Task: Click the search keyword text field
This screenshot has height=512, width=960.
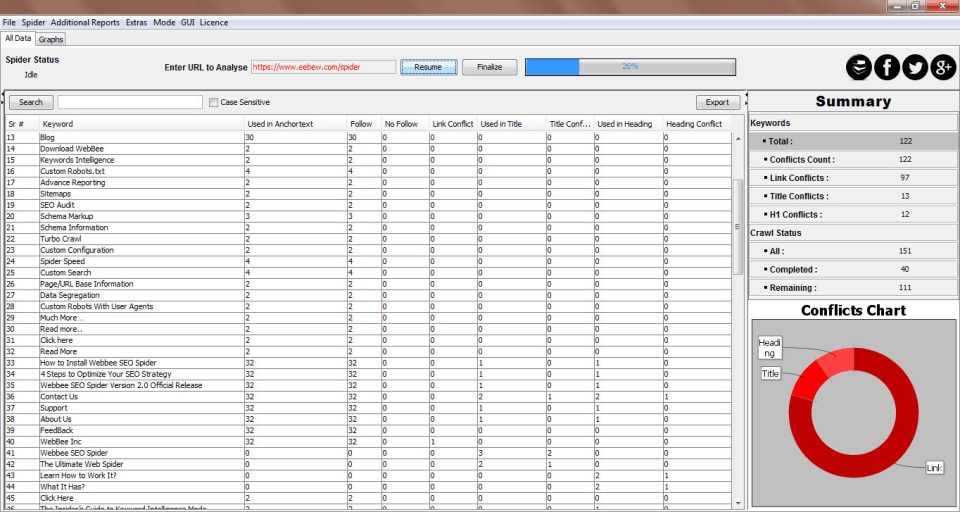Action: [130, 102]
